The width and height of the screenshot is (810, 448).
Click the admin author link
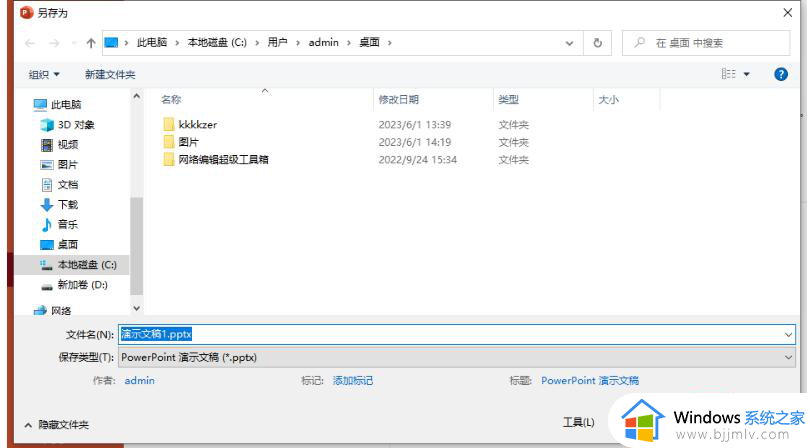click(139, 381)
